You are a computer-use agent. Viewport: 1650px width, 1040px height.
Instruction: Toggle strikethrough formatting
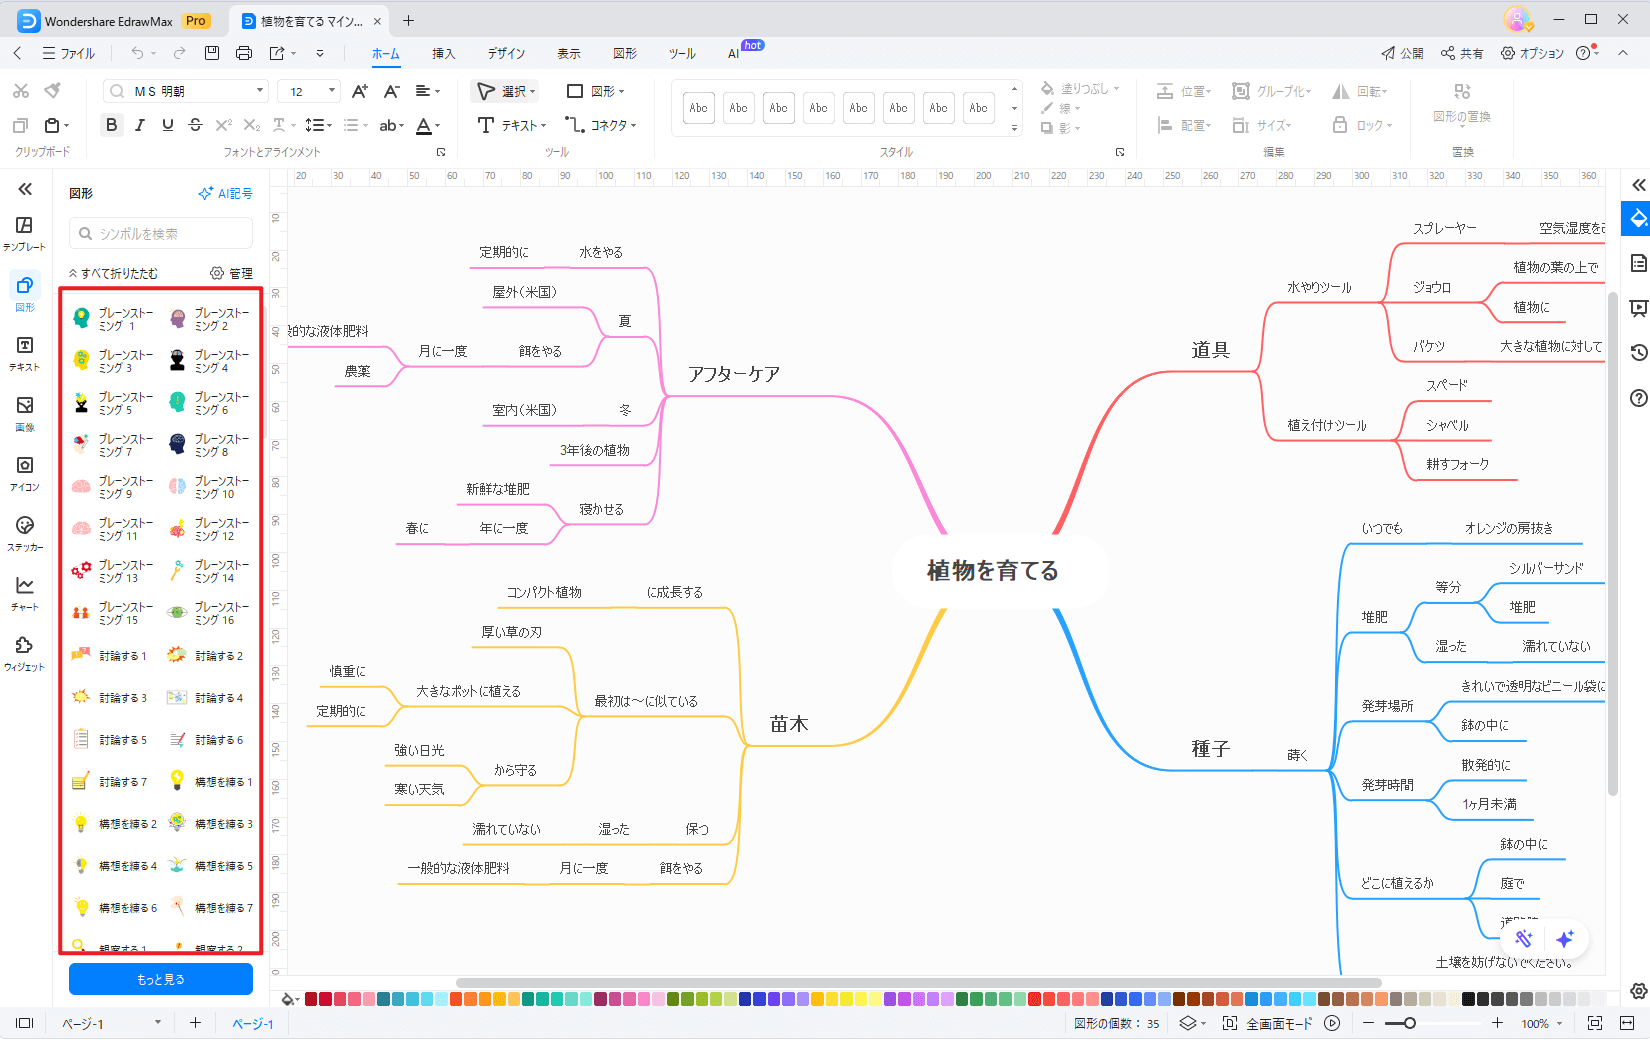click(195, 125)
